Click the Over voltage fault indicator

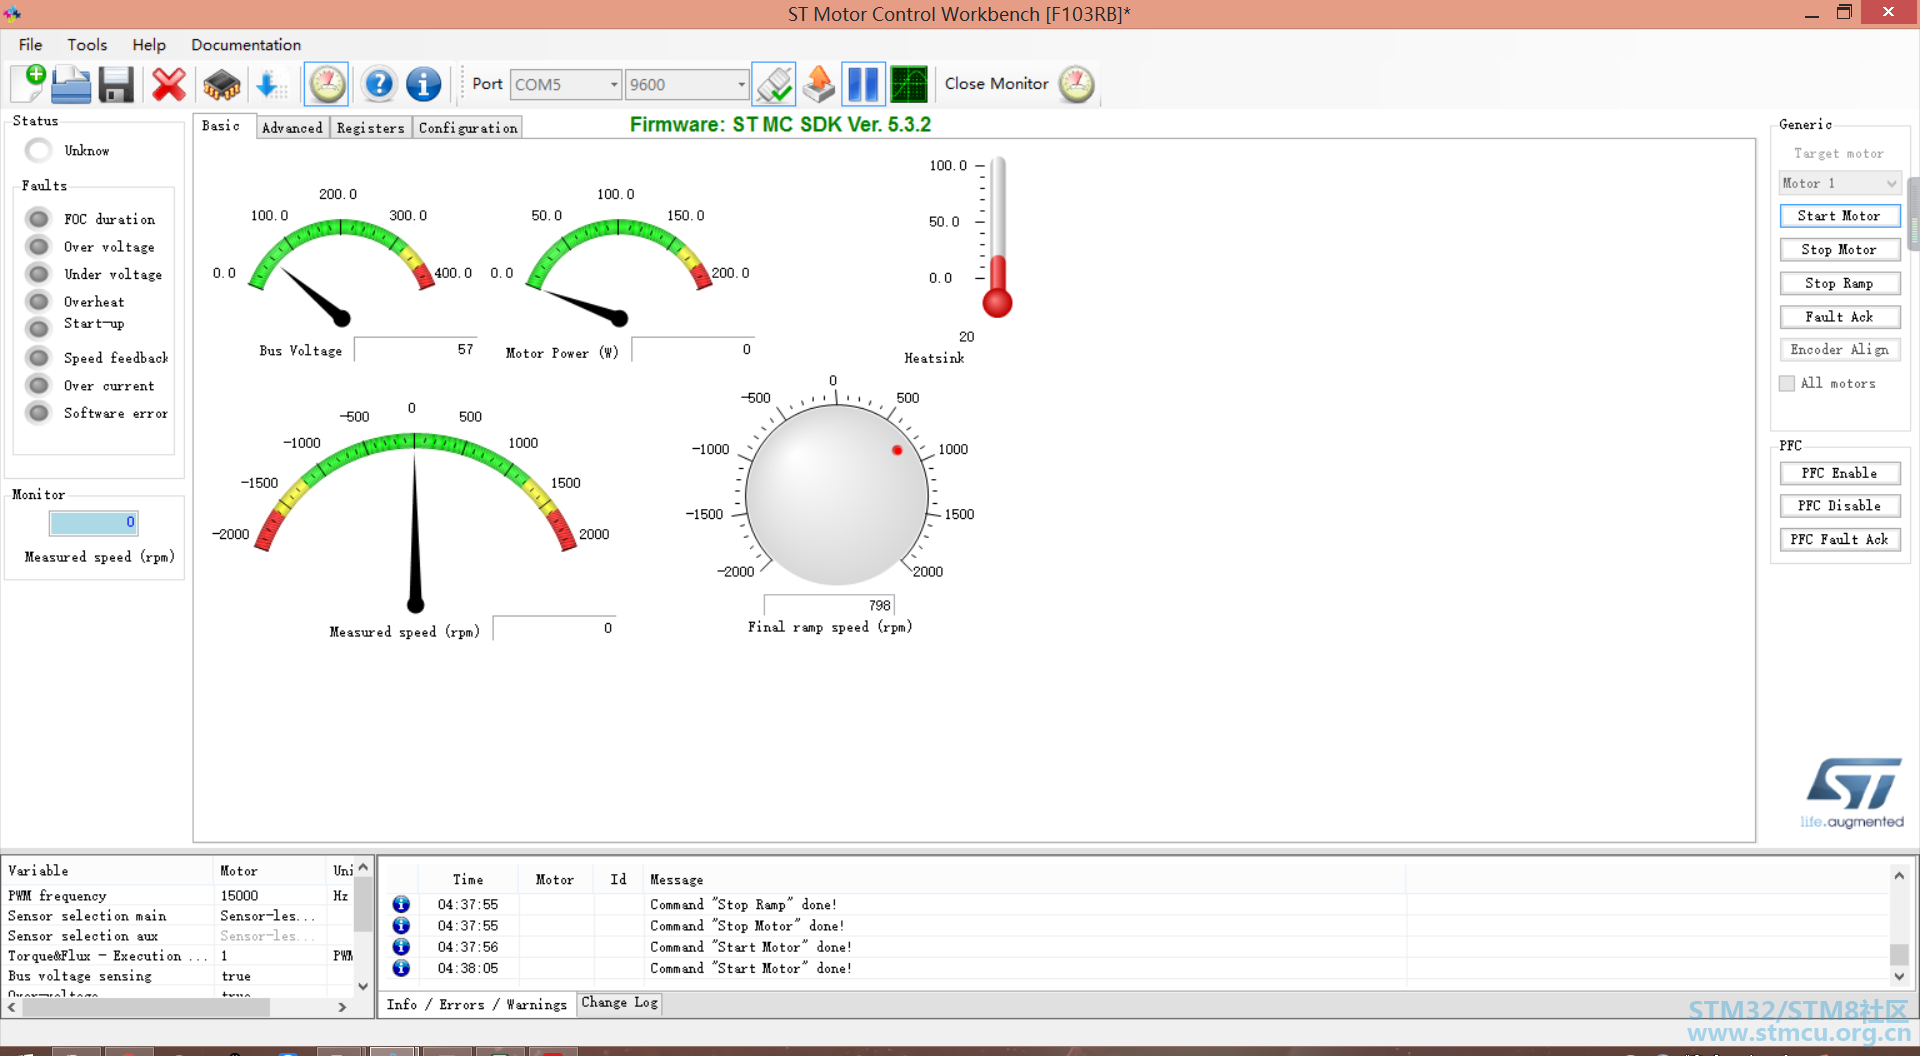click(38, 246)
